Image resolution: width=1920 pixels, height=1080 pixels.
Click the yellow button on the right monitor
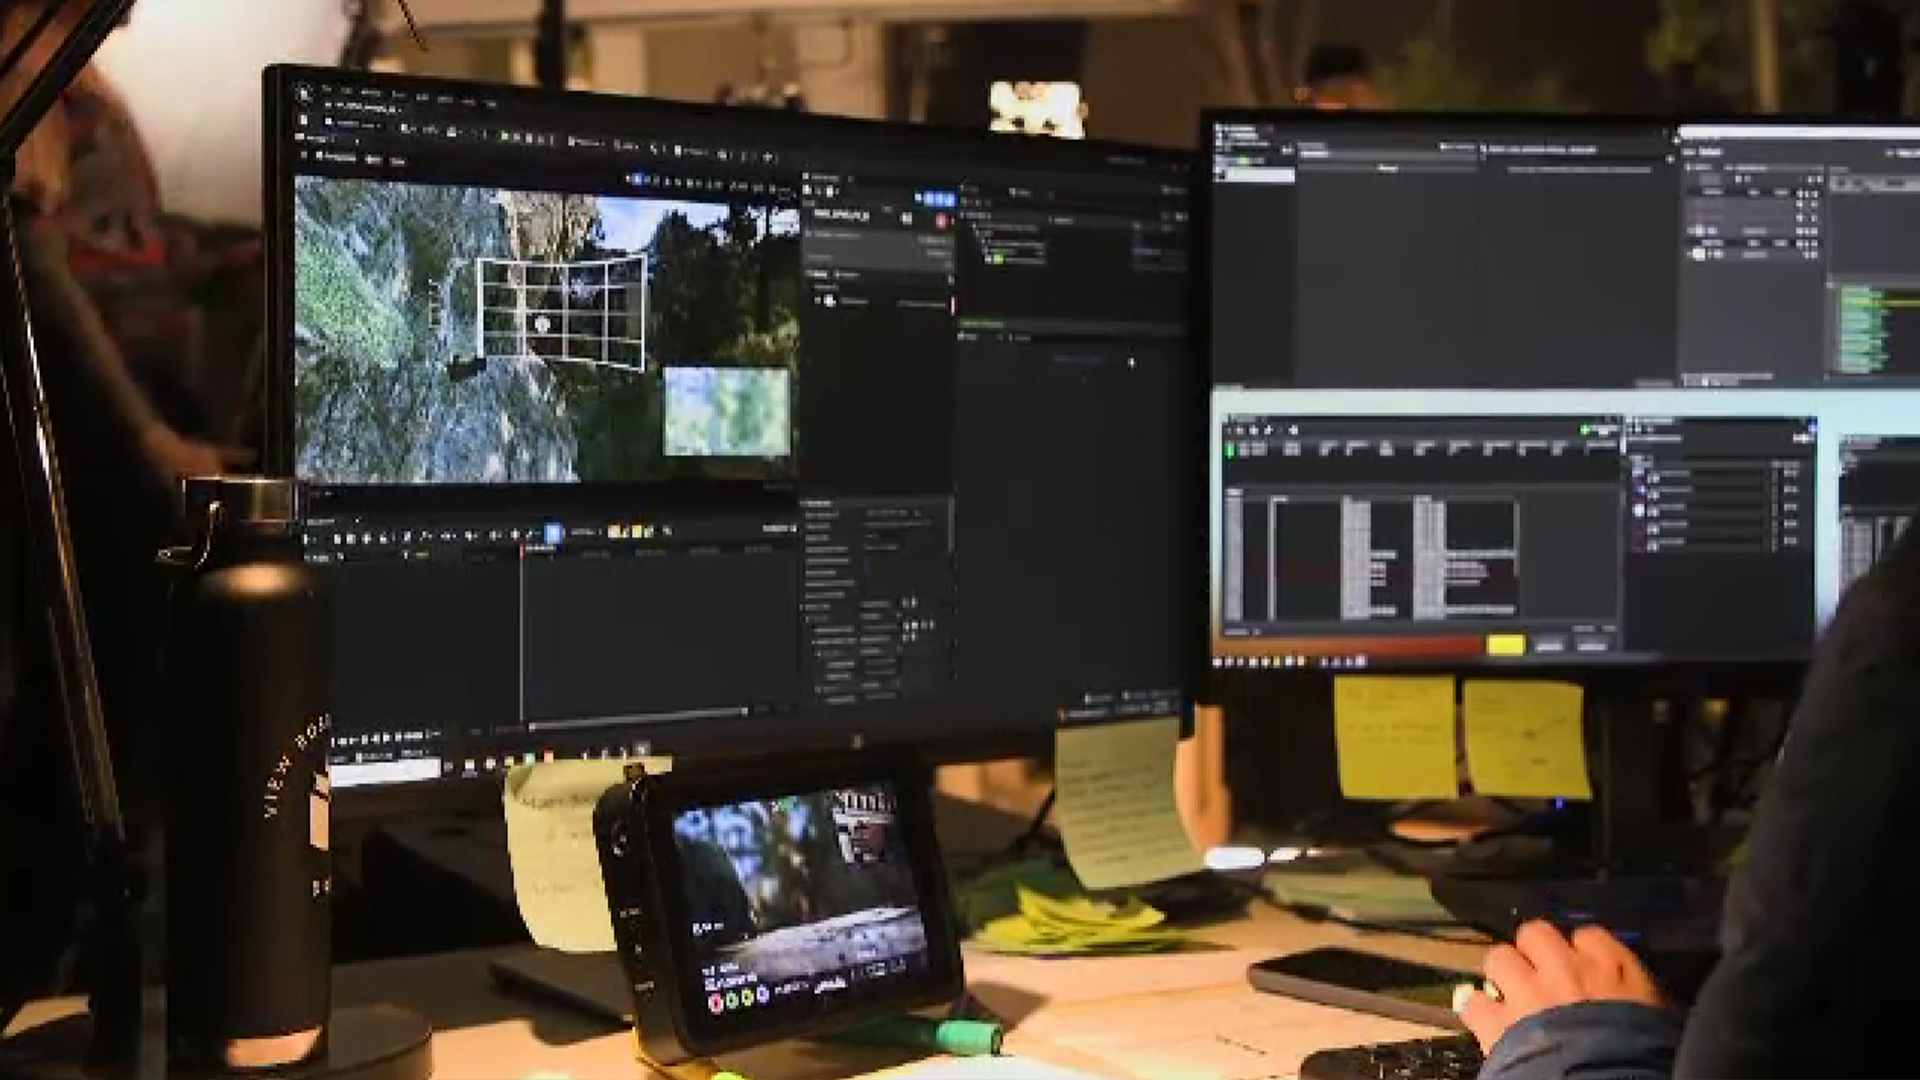pyautogui.click(x=1505, y=646)
